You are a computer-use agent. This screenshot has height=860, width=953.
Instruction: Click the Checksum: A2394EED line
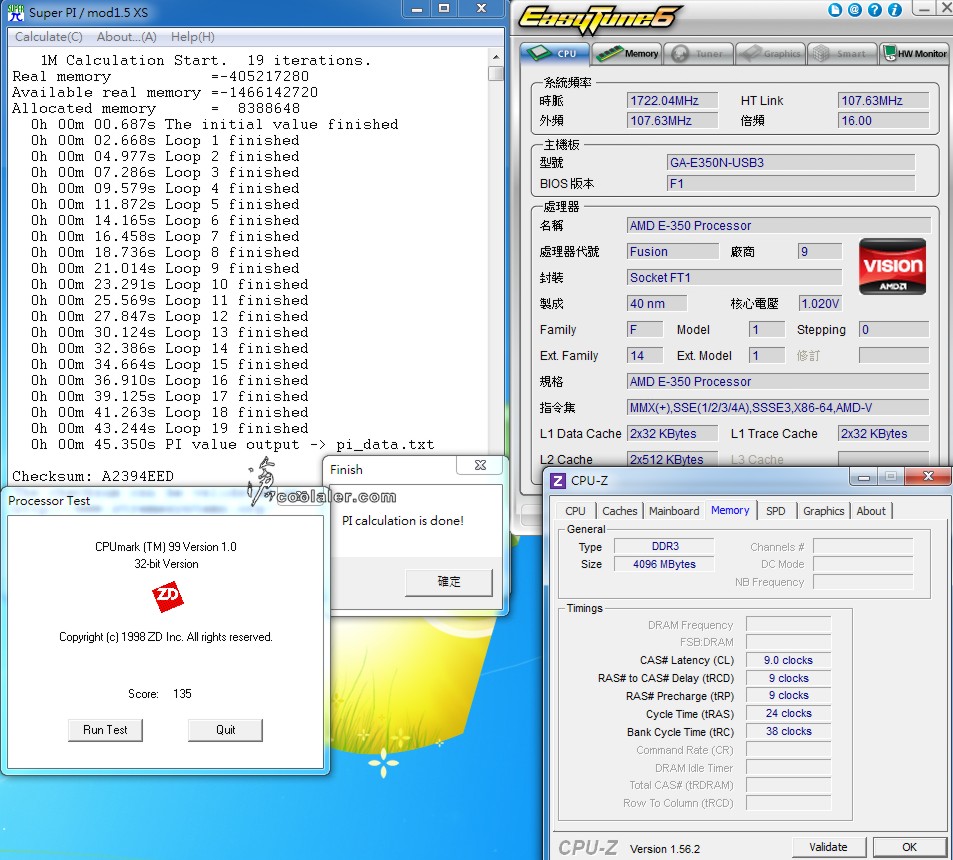point(93,476)
